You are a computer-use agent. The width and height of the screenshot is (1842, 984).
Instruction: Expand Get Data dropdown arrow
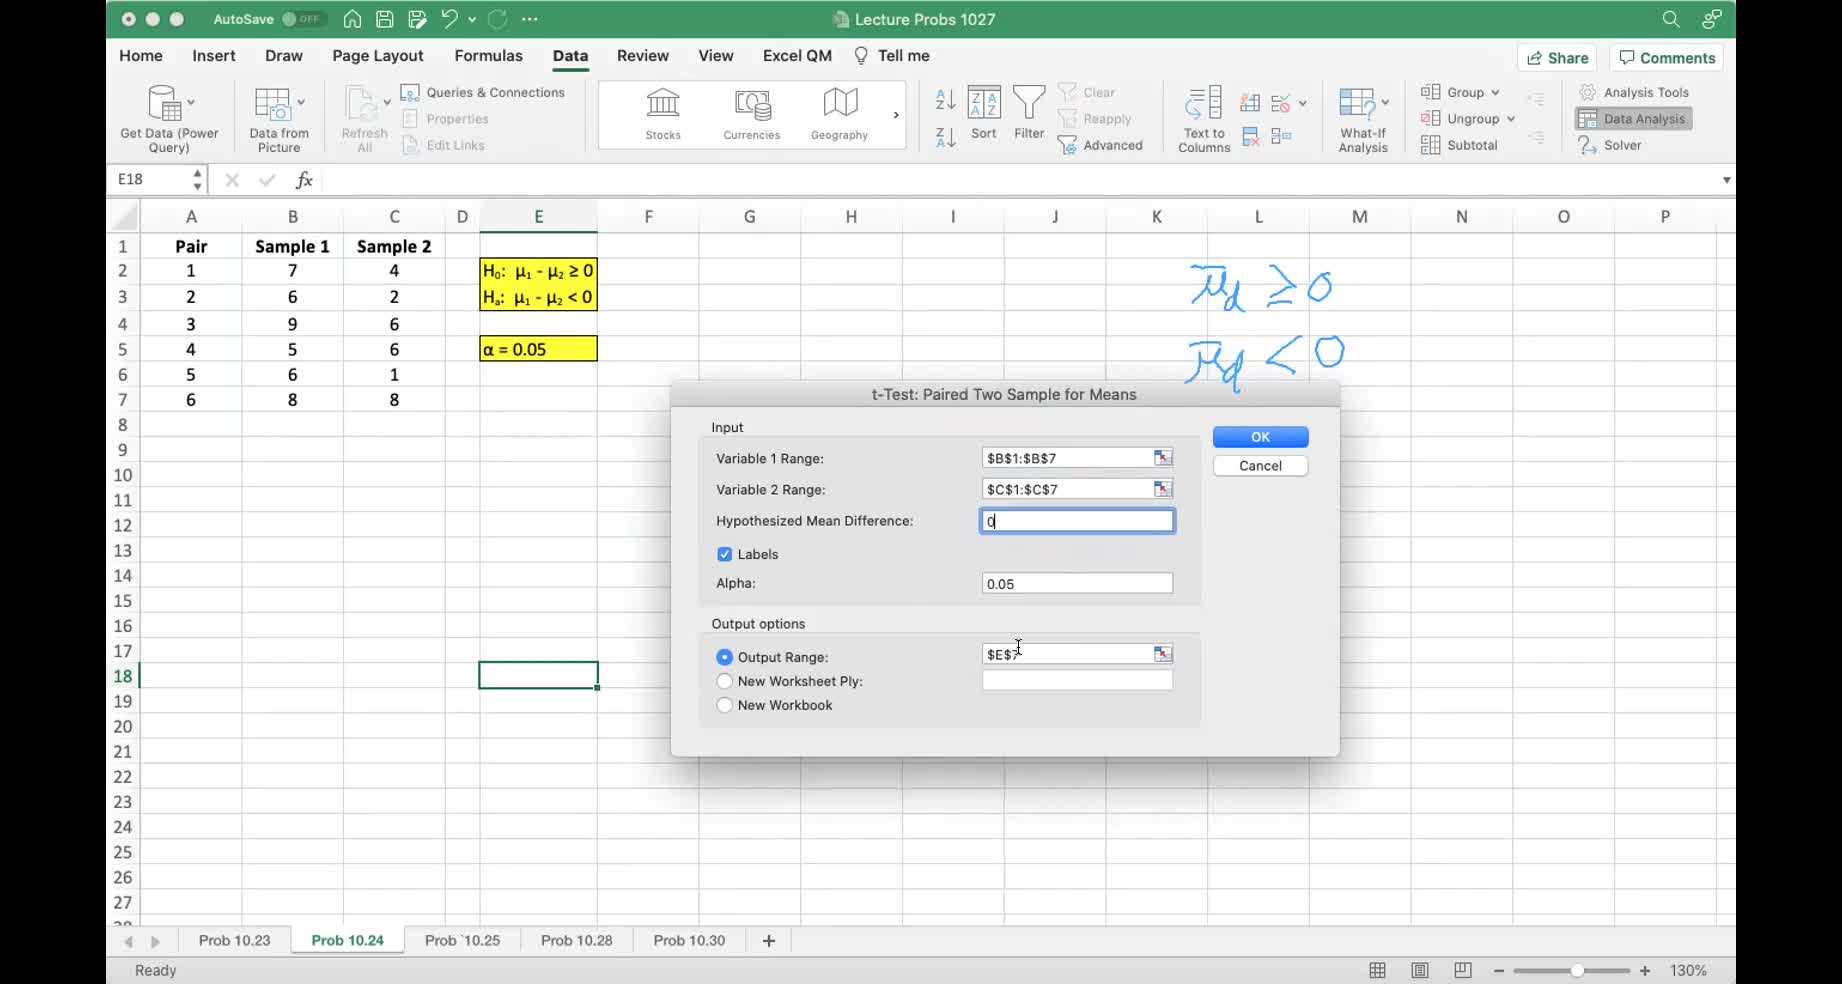(191, 102)
